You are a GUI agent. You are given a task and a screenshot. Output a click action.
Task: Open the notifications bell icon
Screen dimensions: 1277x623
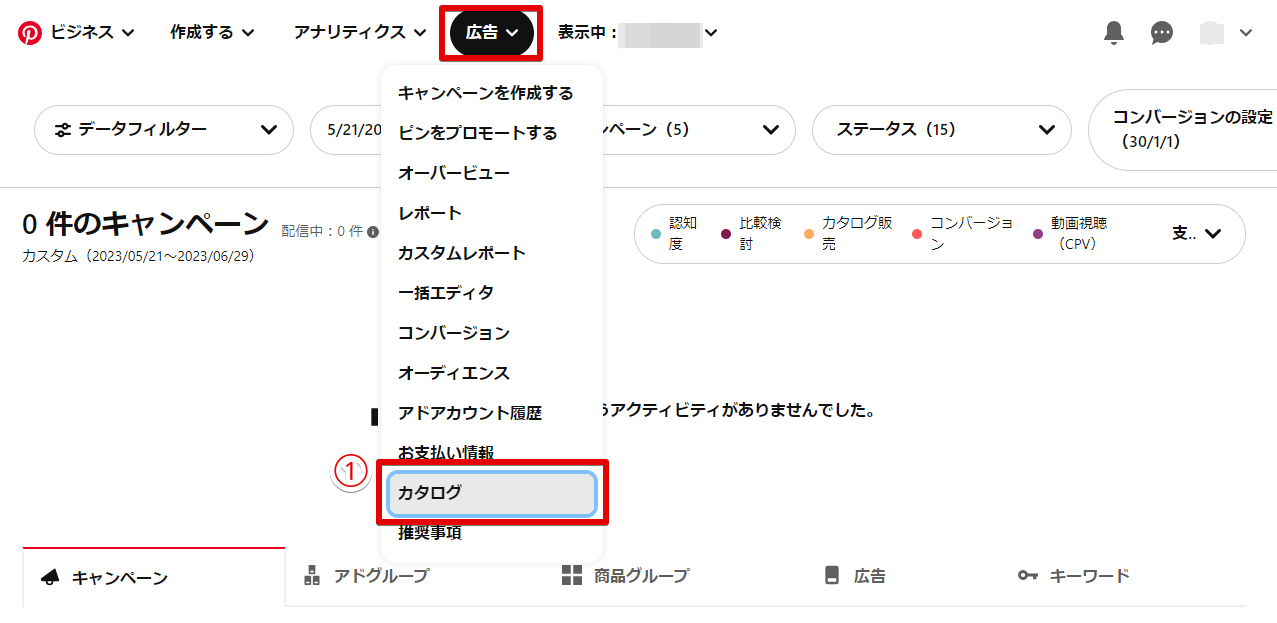(x=1113, y=33)
